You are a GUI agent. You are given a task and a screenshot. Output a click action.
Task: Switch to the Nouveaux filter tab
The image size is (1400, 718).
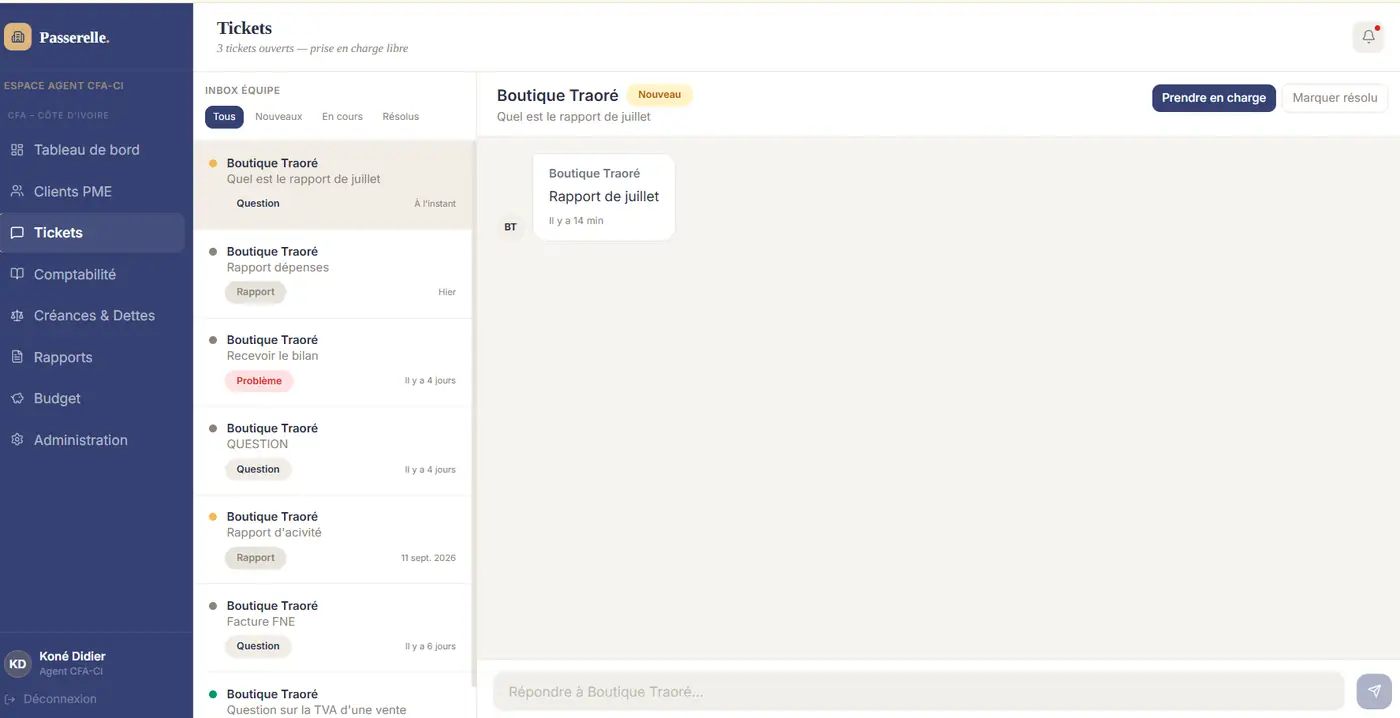click(278, 117)
